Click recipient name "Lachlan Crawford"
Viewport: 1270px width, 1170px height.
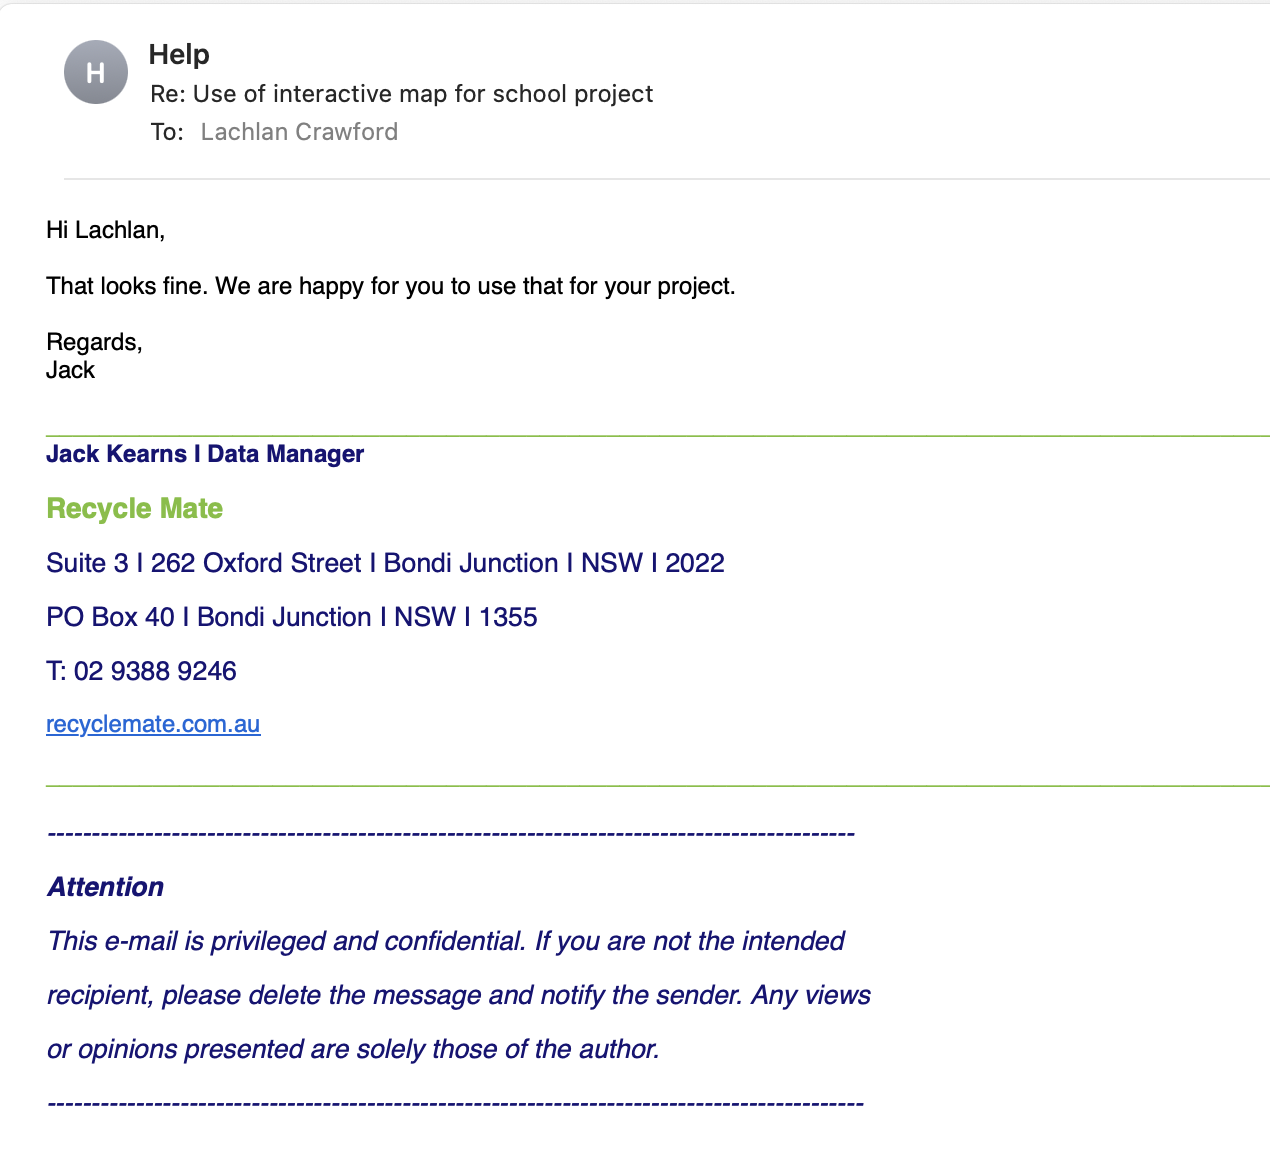point(299,132)
